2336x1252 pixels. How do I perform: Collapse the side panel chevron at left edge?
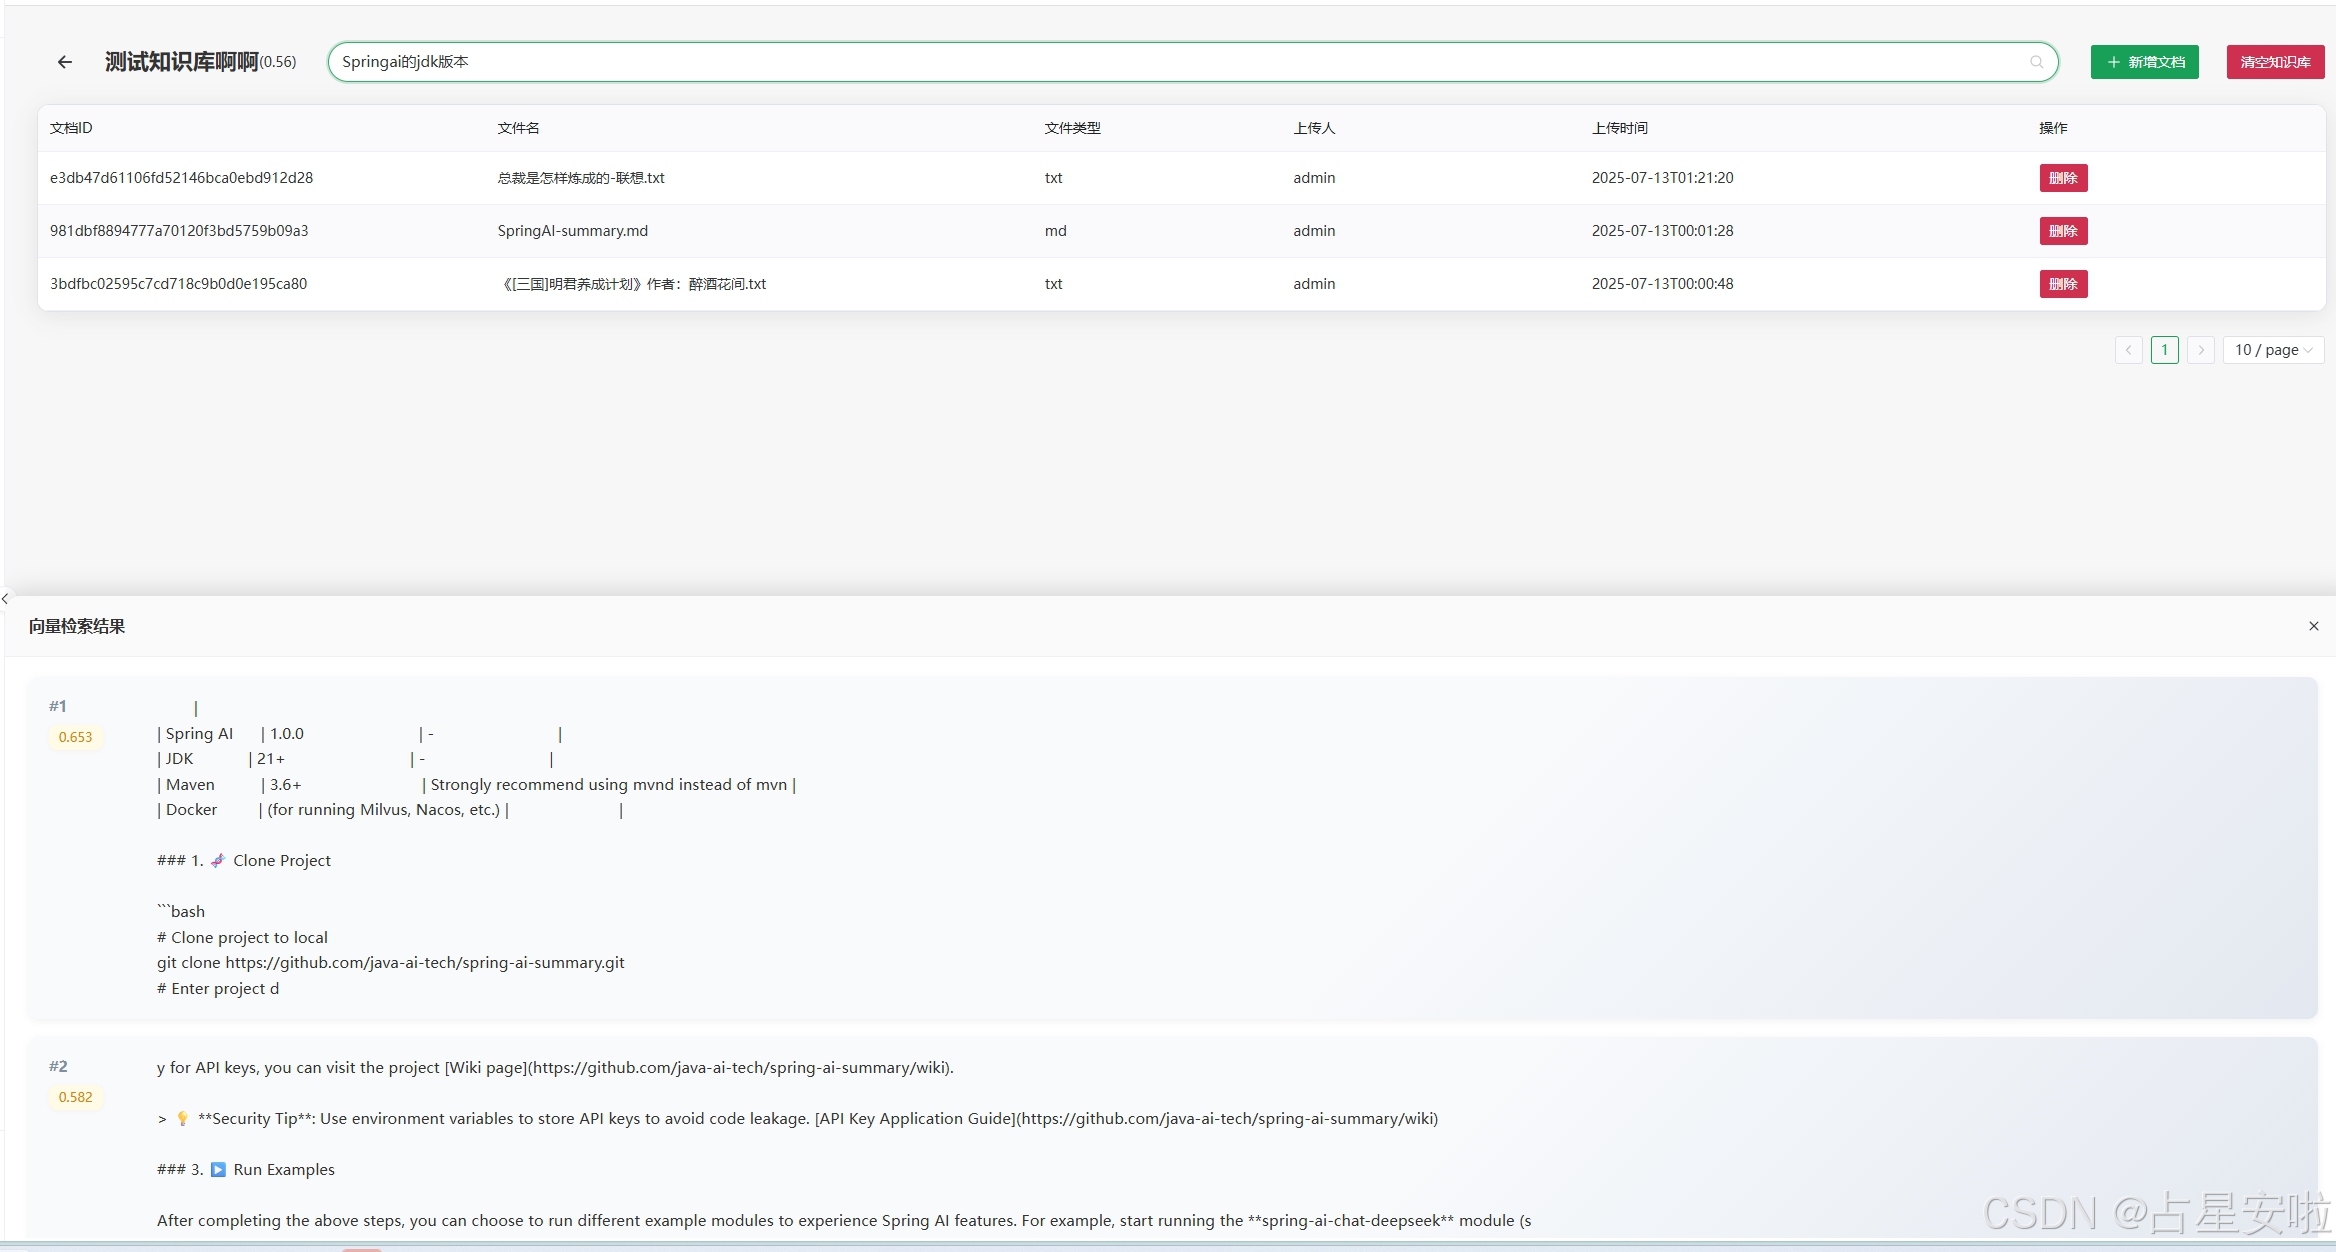tap(5, 598)
